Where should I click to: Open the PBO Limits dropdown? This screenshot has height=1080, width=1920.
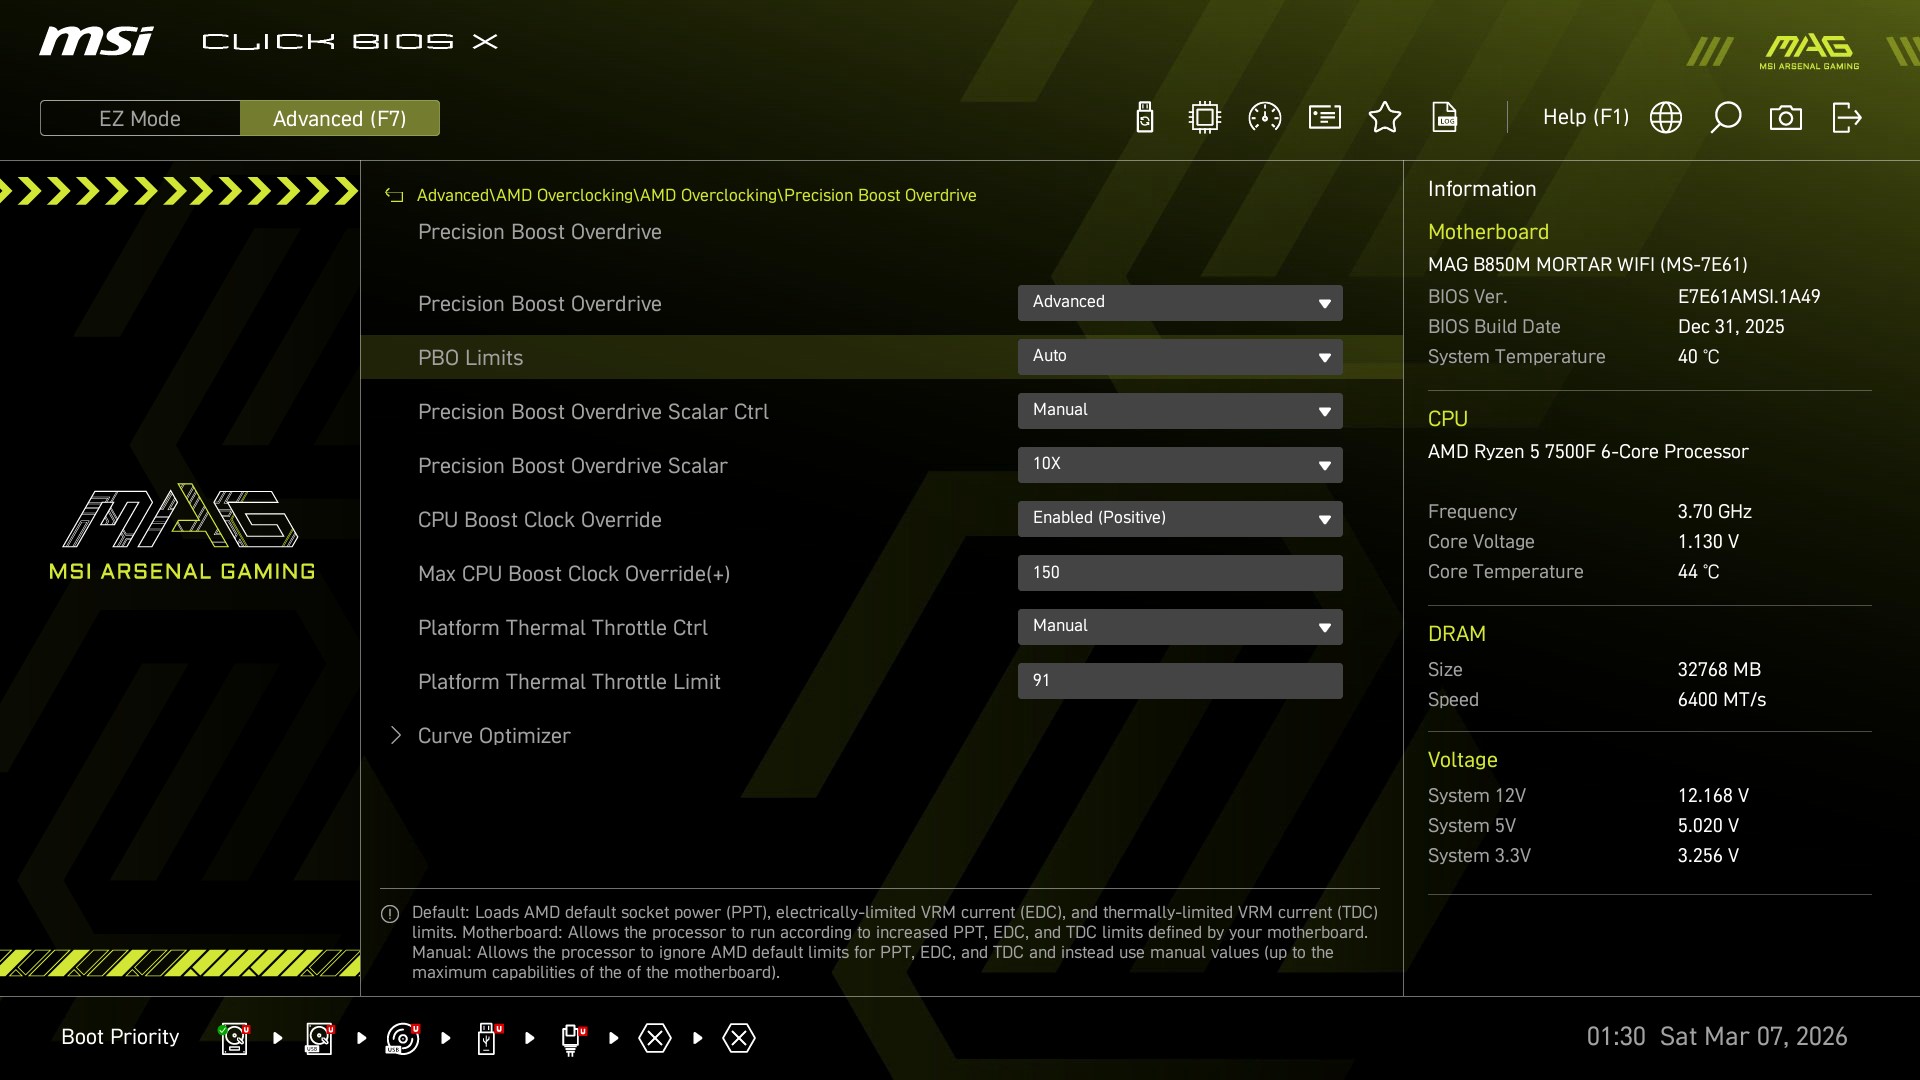pyautogui.click(x=1180, y=357)
